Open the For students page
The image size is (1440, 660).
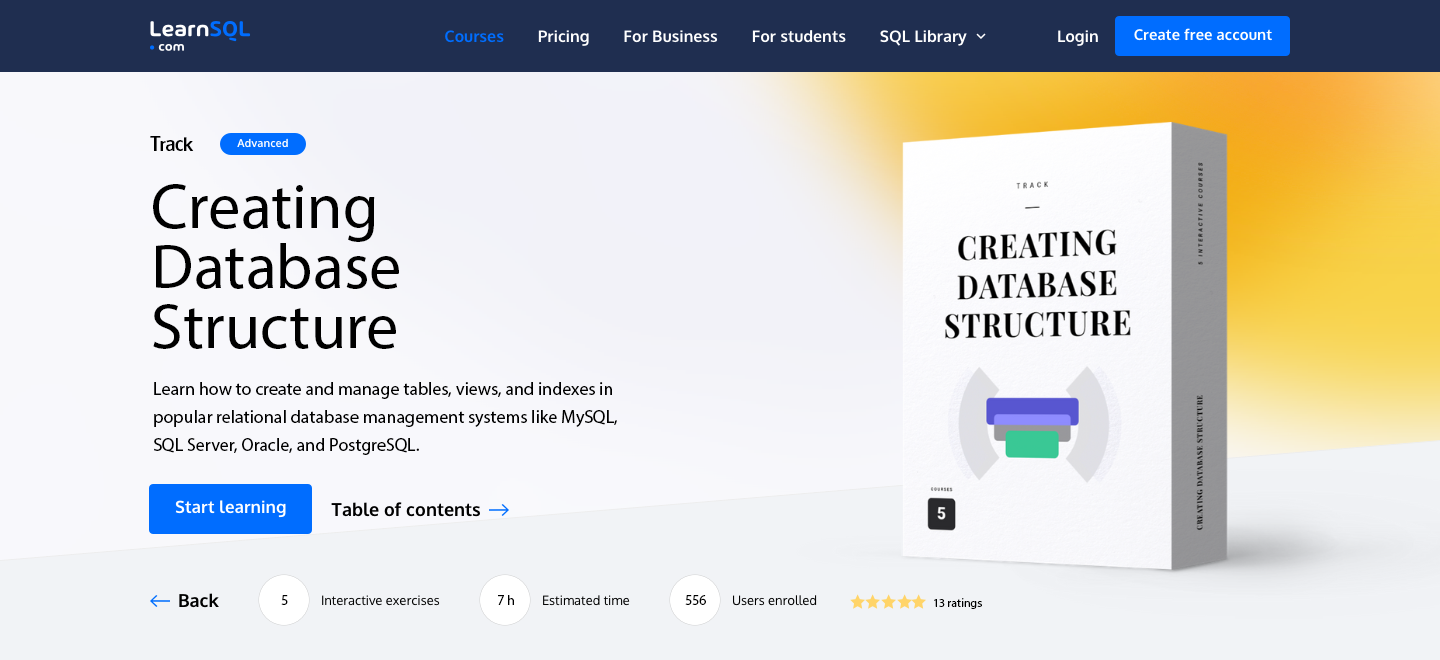tap(798, 36)
